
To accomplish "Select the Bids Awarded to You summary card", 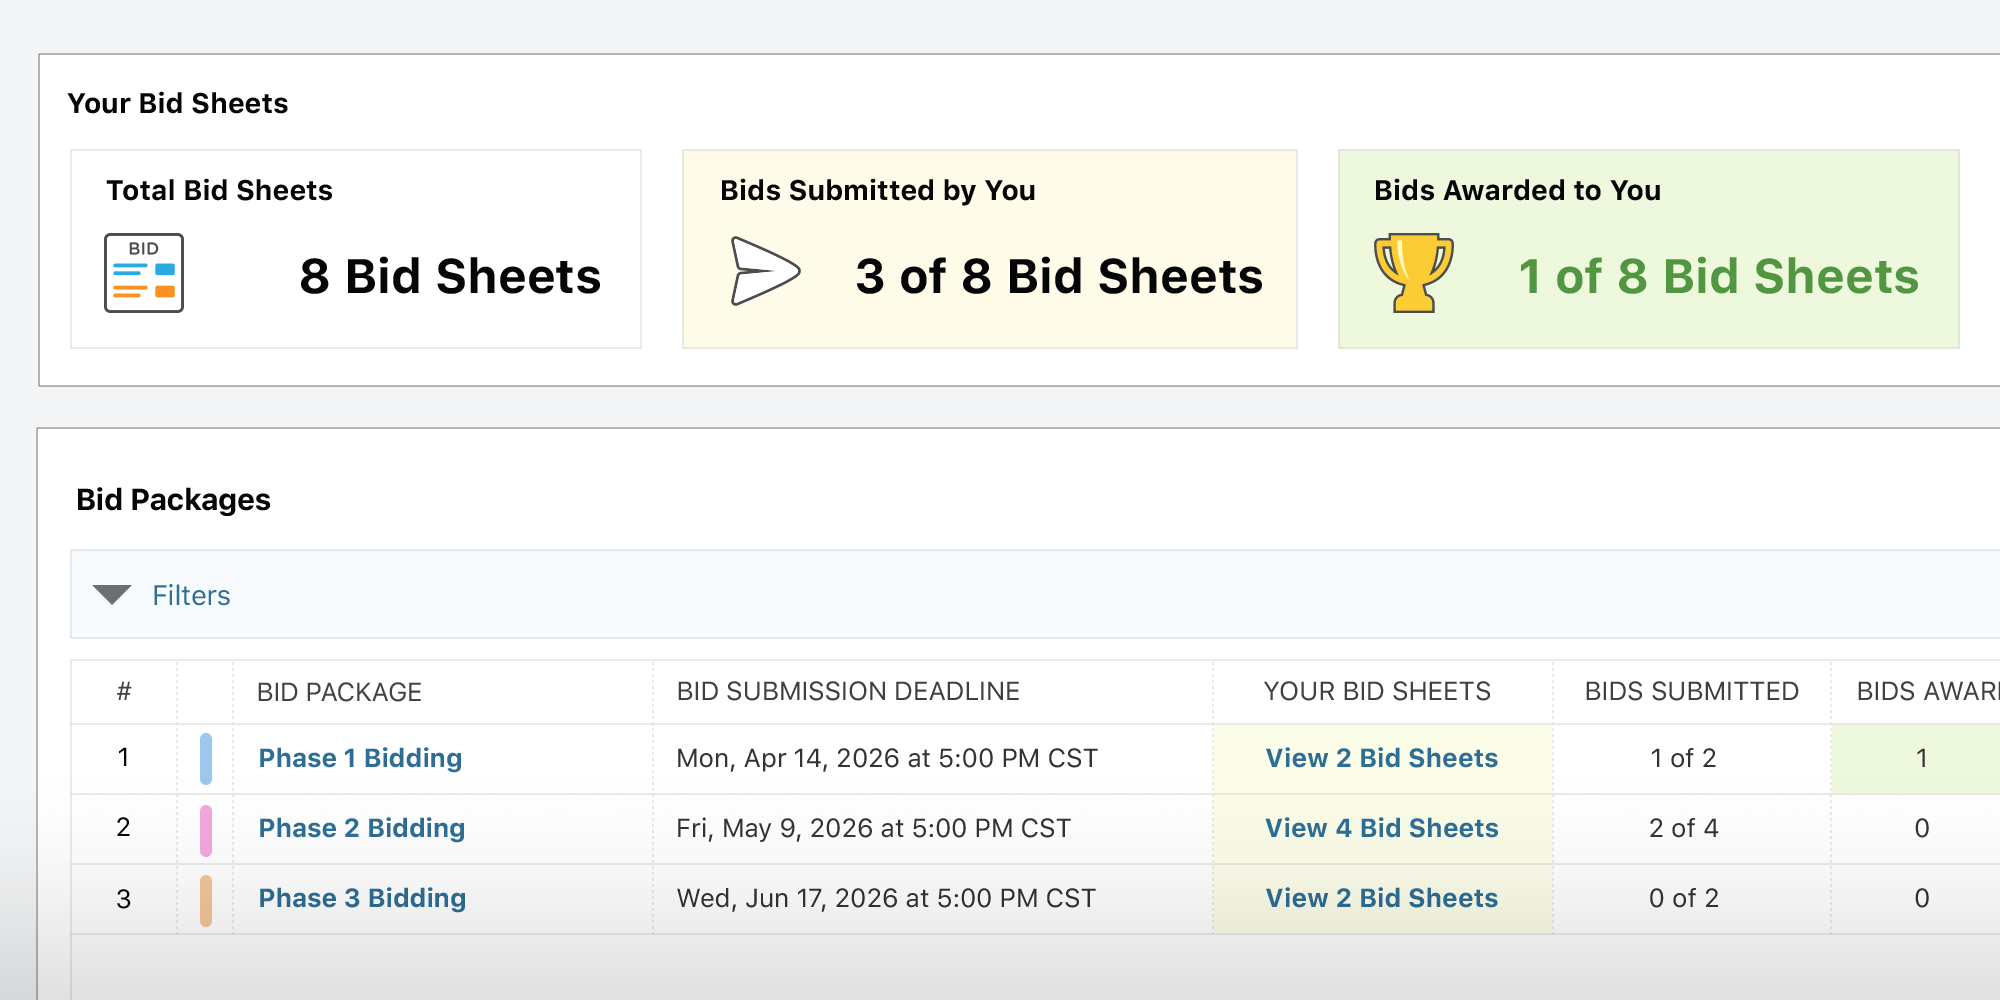I will pos(1648,248).
